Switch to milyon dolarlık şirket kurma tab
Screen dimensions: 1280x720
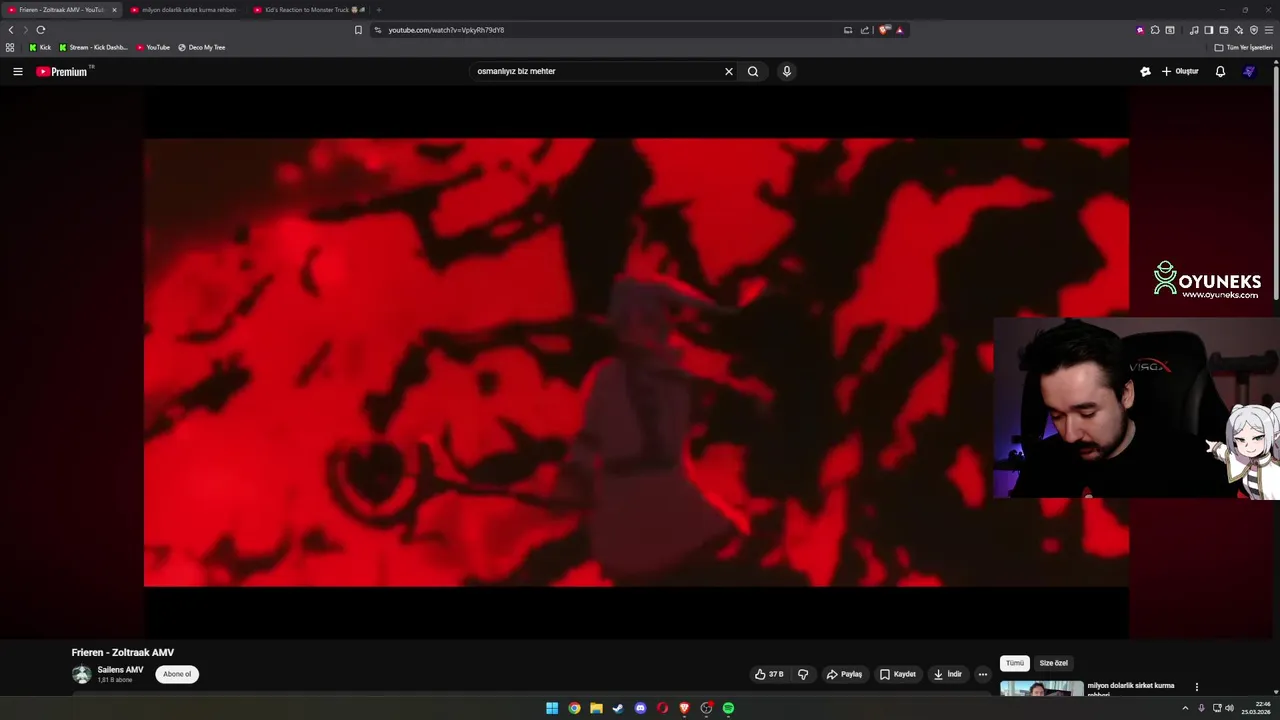[186, 10]
